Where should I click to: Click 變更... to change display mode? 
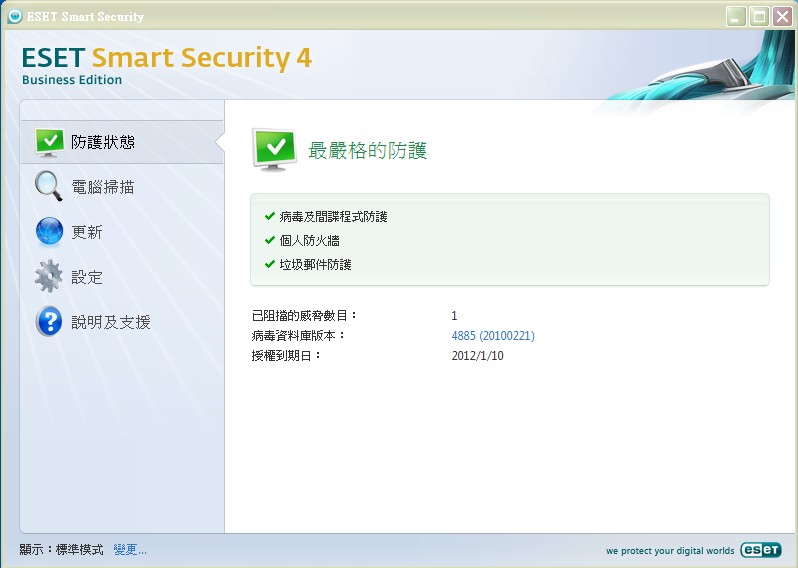click(x=130, y=550)
